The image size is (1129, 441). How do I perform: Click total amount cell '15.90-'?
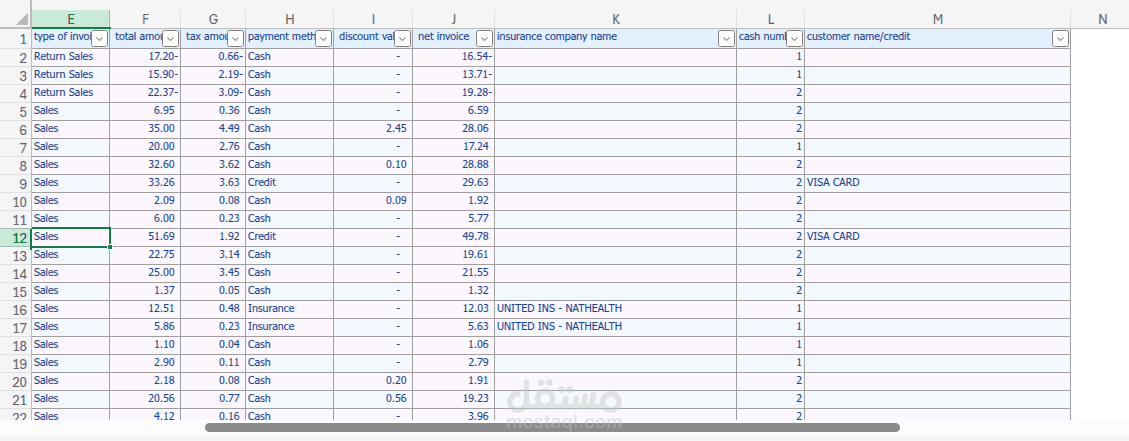(x=145, y=74)
